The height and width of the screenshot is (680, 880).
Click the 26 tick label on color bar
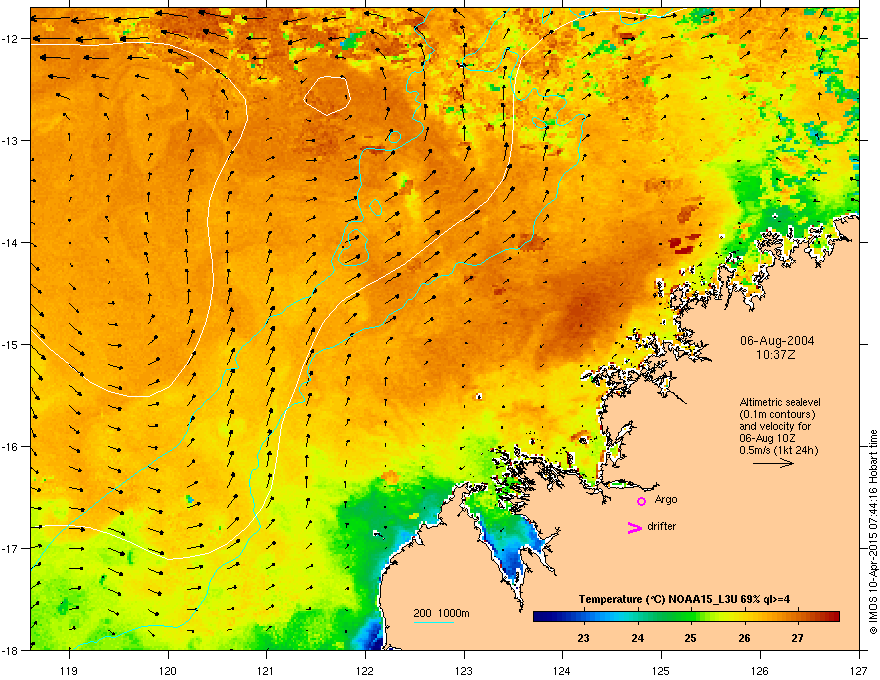click(x=744, y=638)
